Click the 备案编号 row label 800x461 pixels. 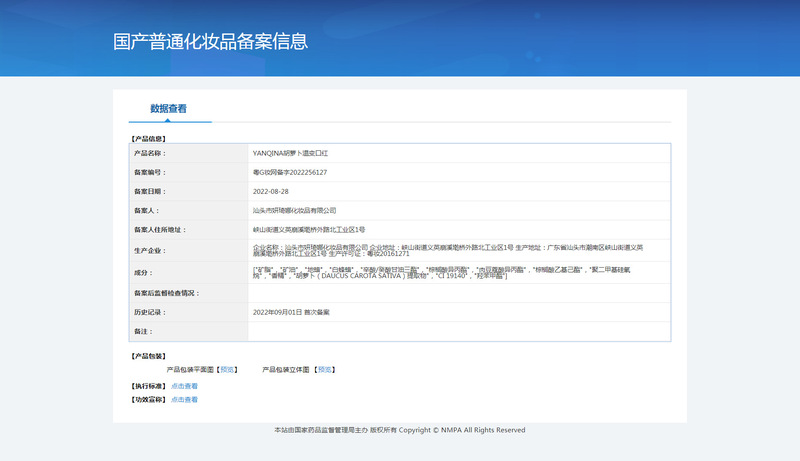tap(150, 172)
